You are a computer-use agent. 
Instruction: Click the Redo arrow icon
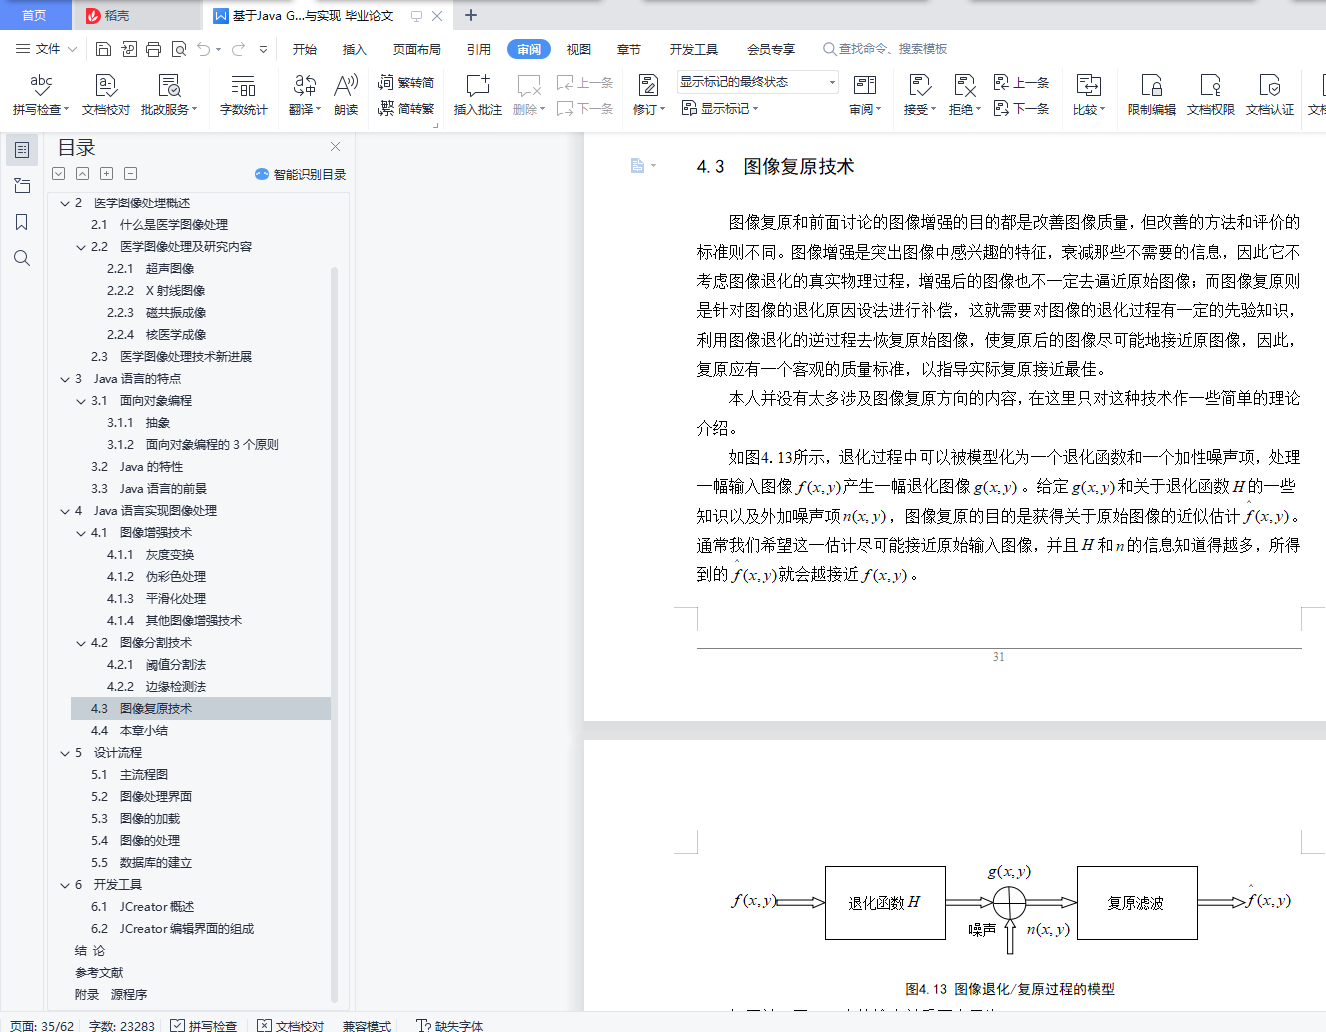239,49
